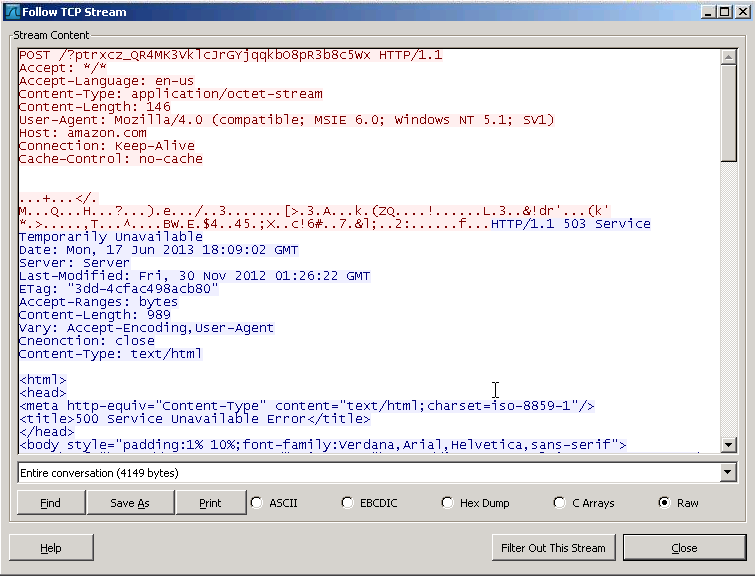Viewport: 755px width, 580px height.
Task: Click Save As to export stream
Action: click(130, 503)
